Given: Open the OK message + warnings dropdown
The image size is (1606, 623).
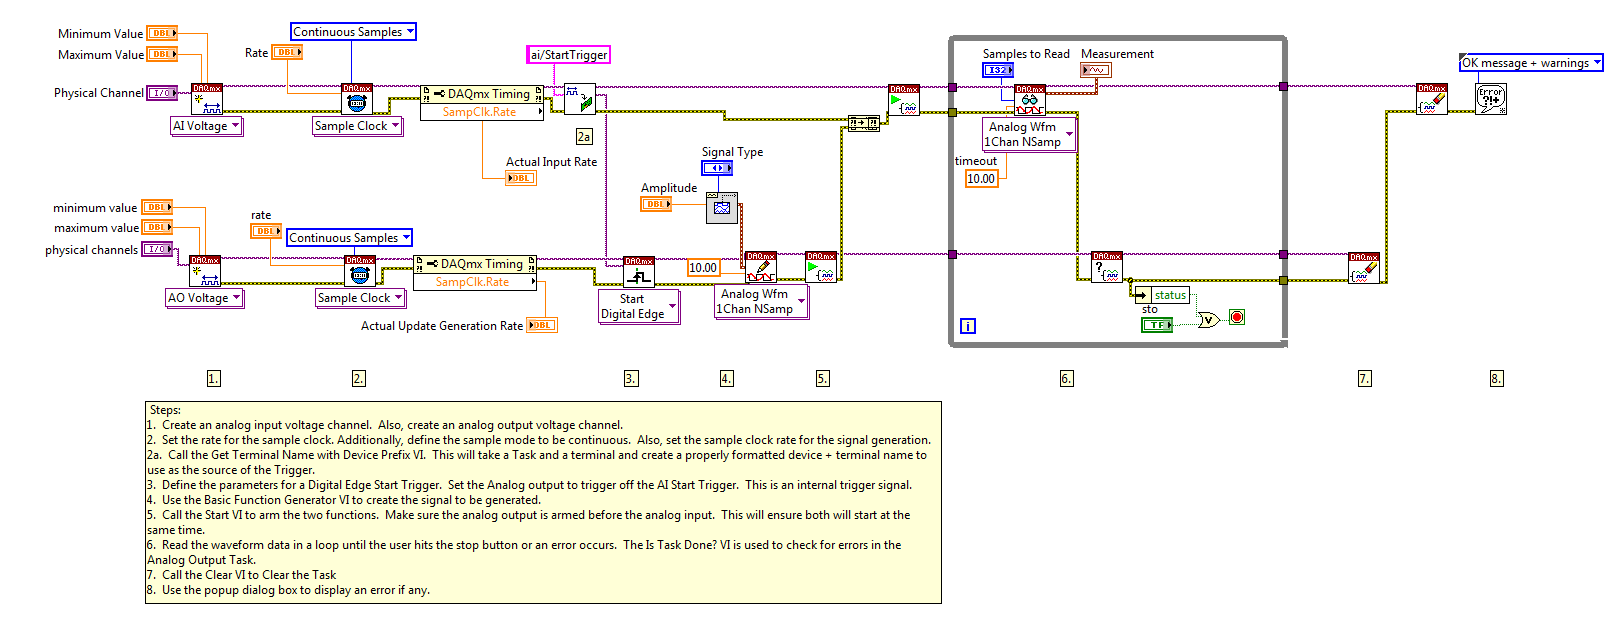Looking at the screenshot, I should (1531, 63).
